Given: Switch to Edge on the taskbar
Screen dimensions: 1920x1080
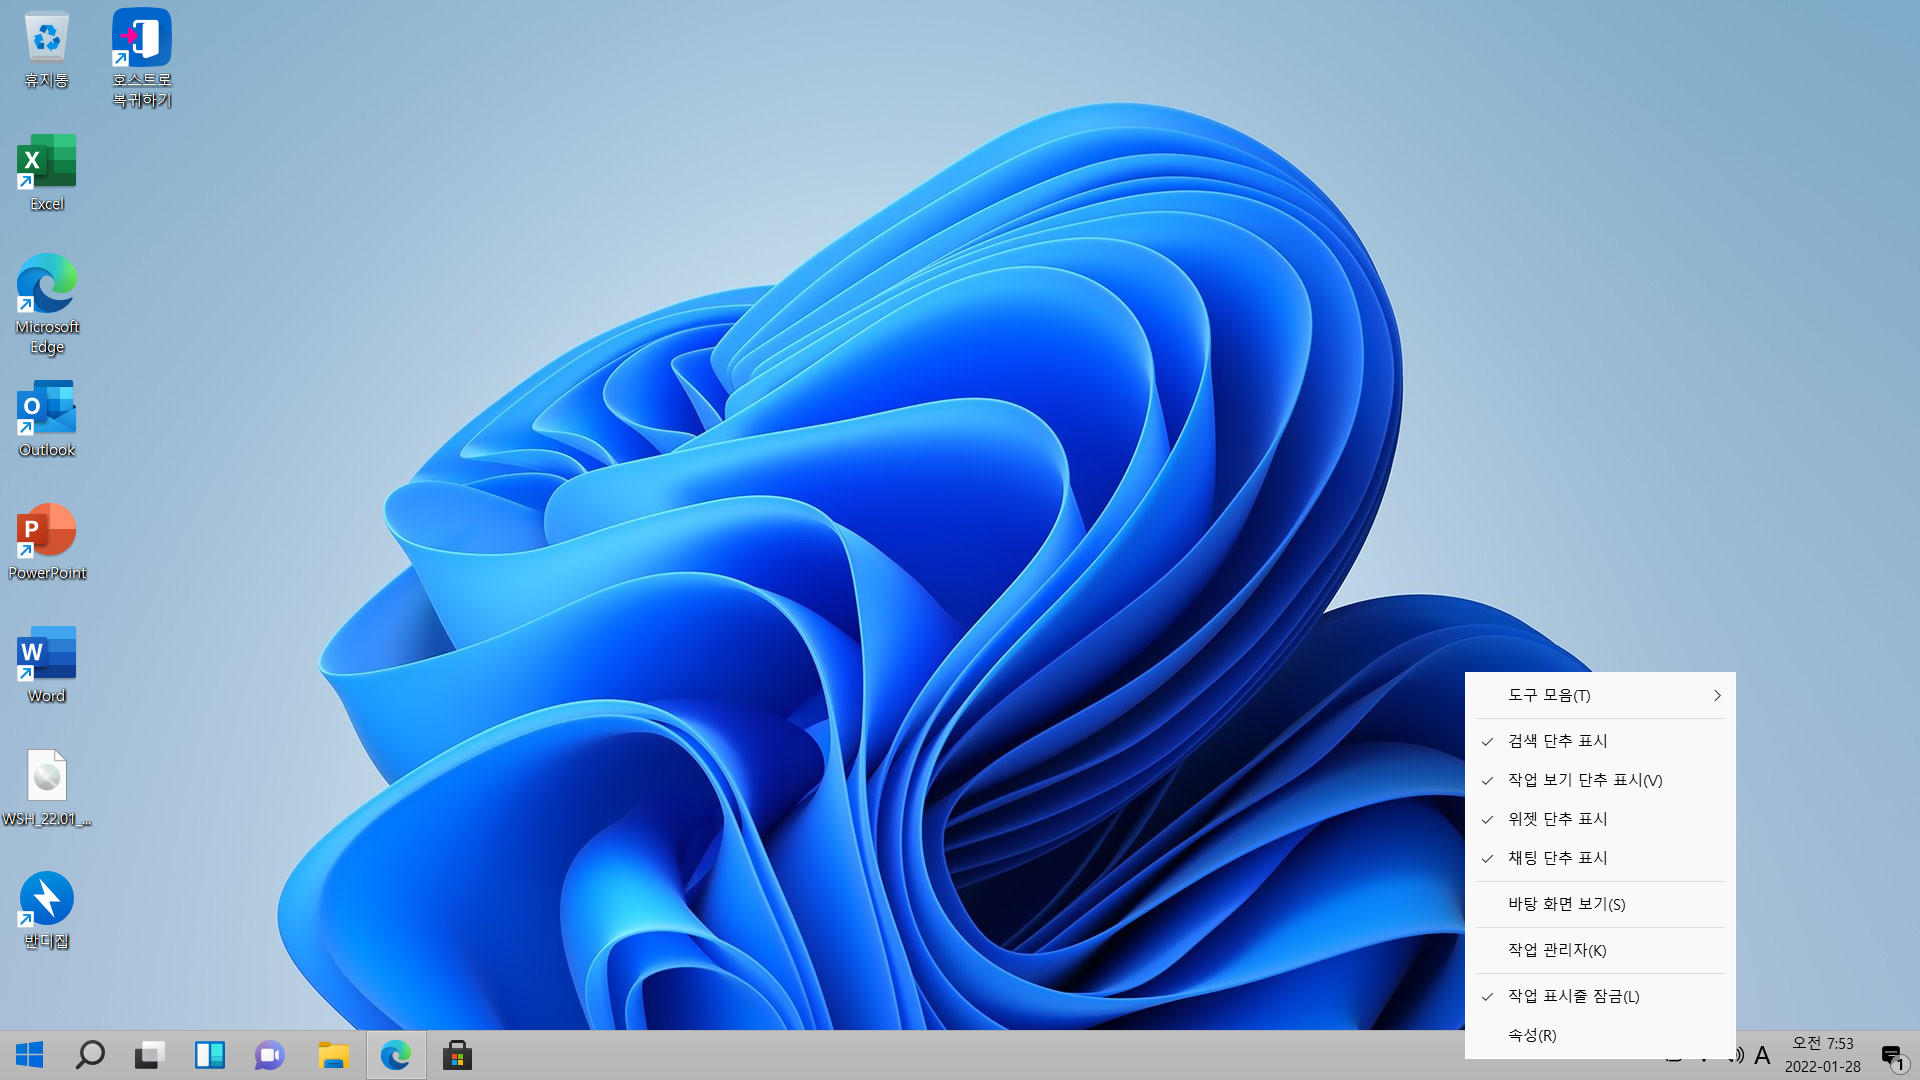Looking at the screenshot, I should click(396, 1055).
